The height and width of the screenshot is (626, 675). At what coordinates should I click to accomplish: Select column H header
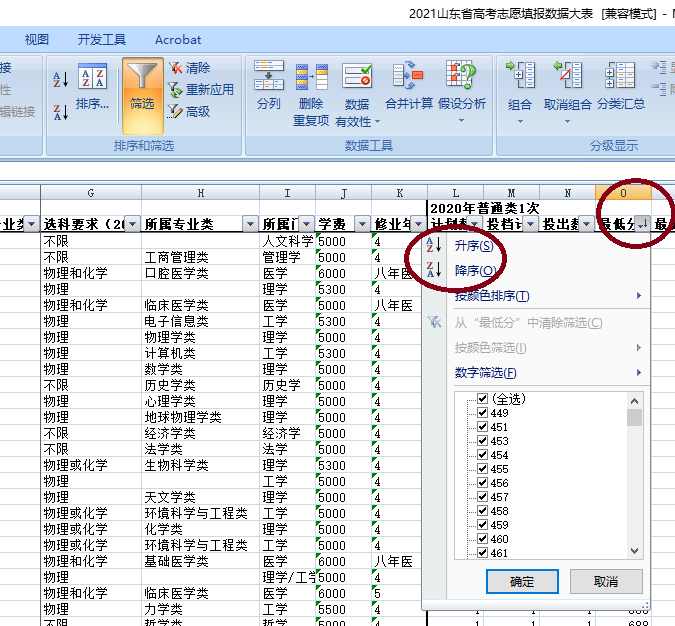pyautogui.click(x=201, y=193)
